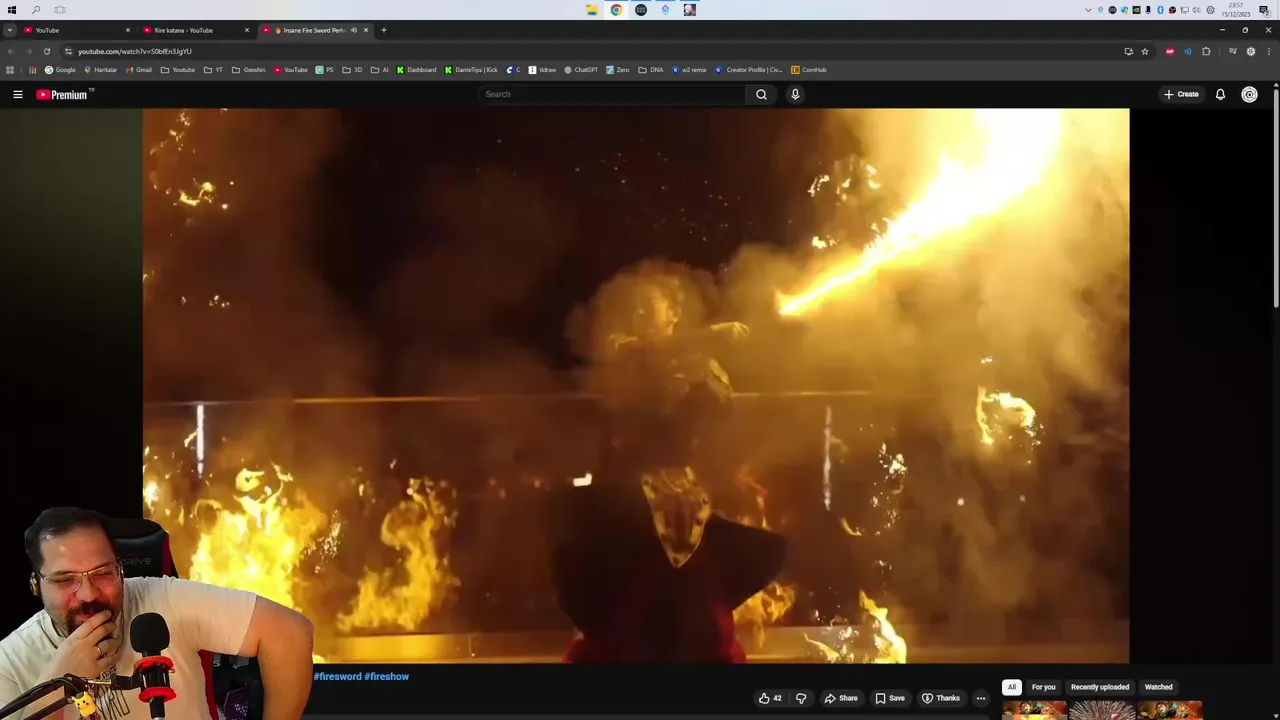Switch to the first YouTube tab
This screenshot has height=720, width=1280.
click(x=75, y=30)
